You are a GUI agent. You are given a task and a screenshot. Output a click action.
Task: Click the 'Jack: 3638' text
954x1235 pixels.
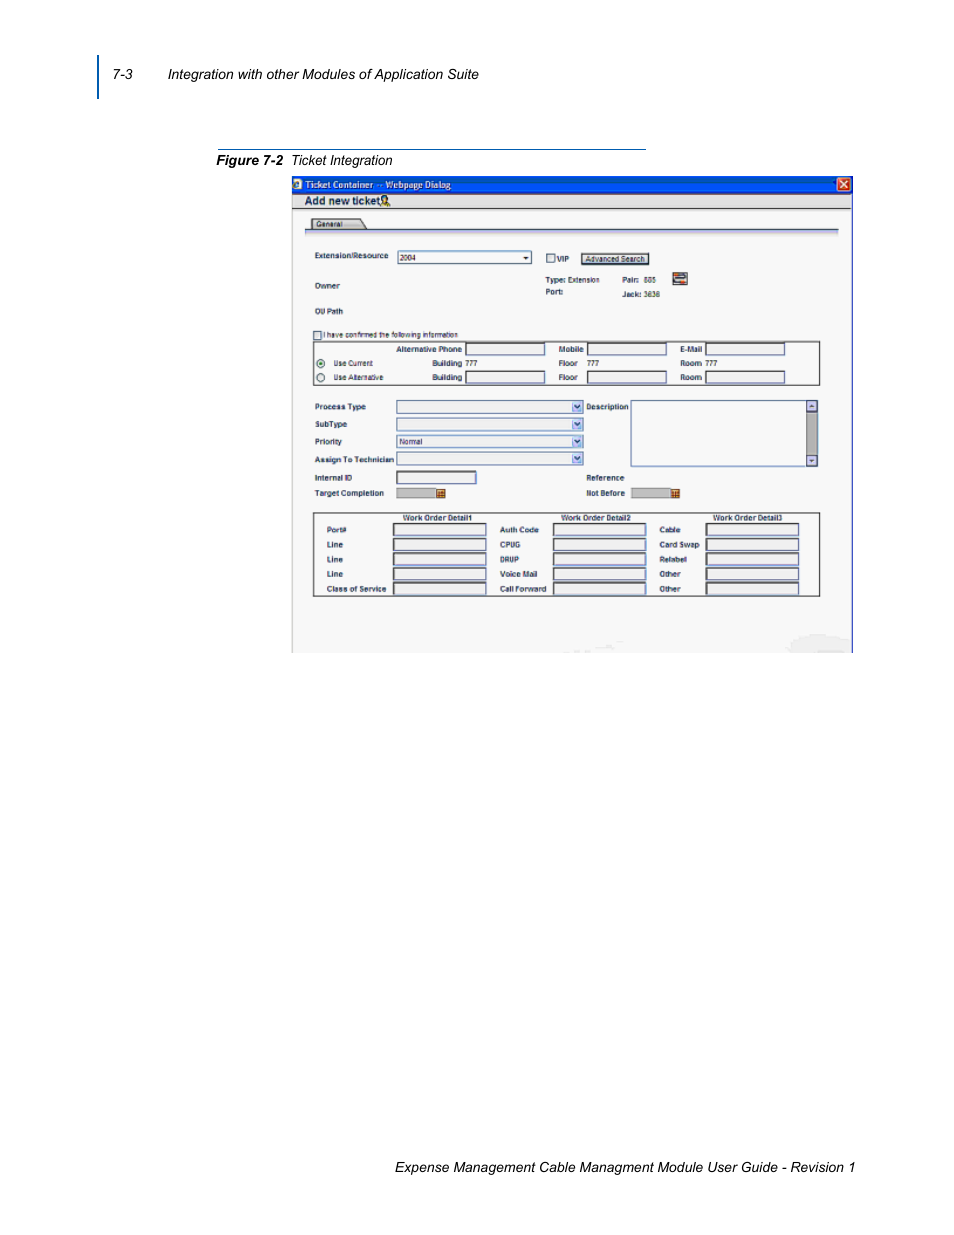point(641,295)
